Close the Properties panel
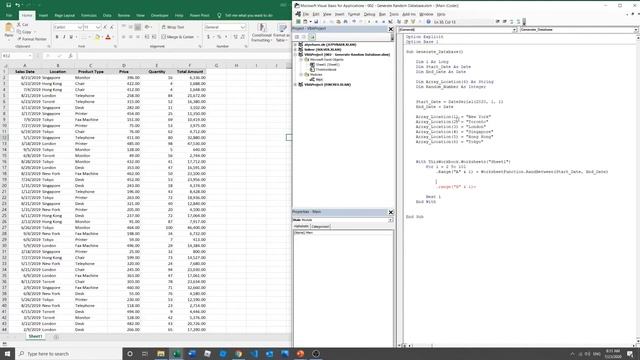Viewport: 640px width, 360px height. (x=391, y=212)
